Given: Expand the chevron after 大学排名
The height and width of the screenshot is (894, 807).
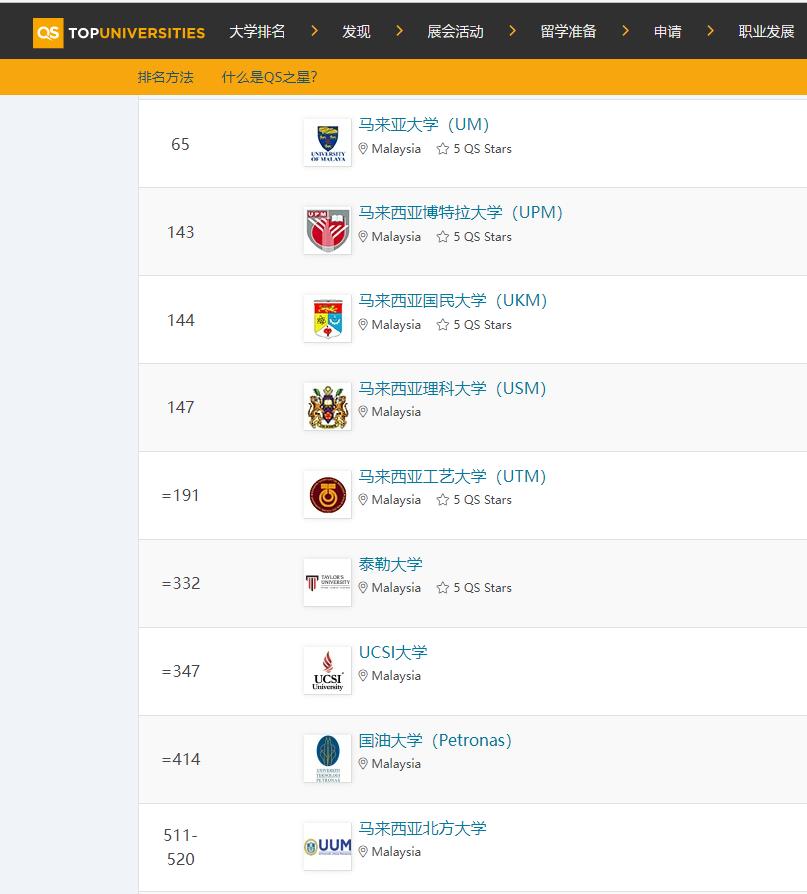Looking at the screenshot, I should (314, 31).
